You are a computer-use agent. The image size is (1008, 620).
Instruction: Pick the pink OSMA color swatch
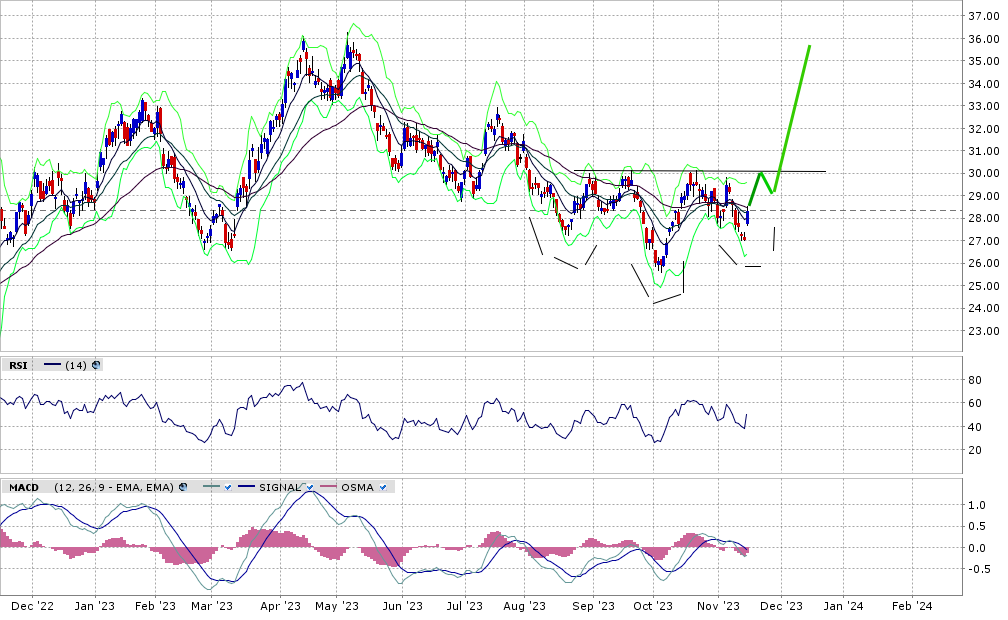[328, 487]
